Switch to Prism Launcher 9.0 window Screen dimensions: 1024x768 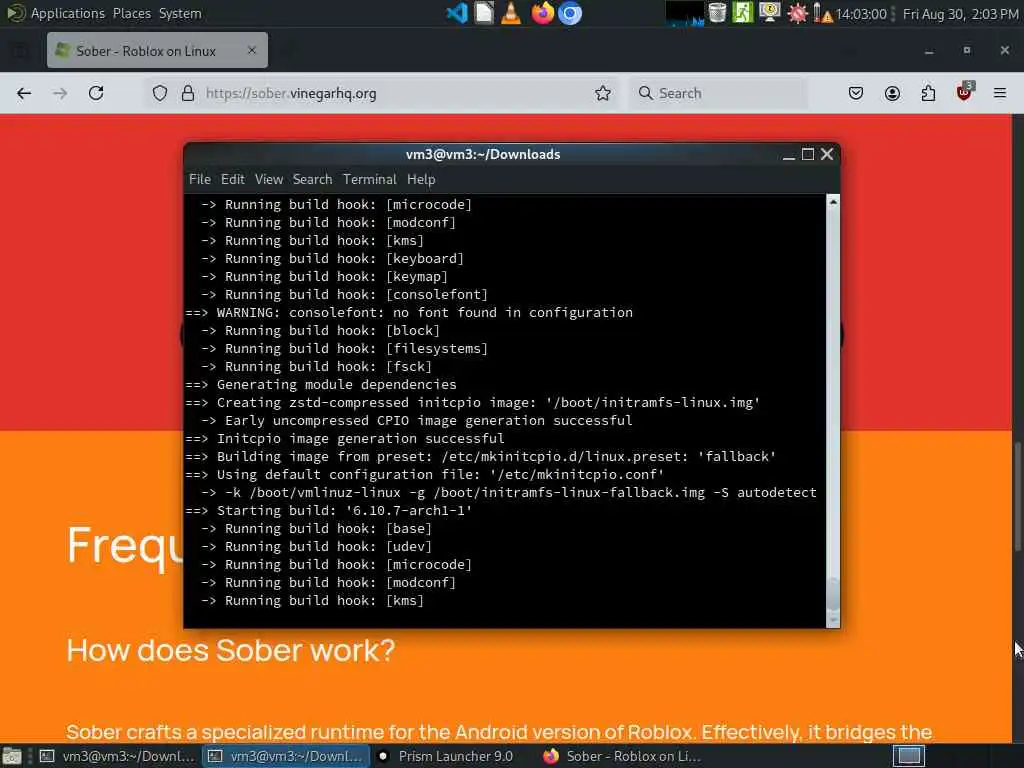point(453,756)
